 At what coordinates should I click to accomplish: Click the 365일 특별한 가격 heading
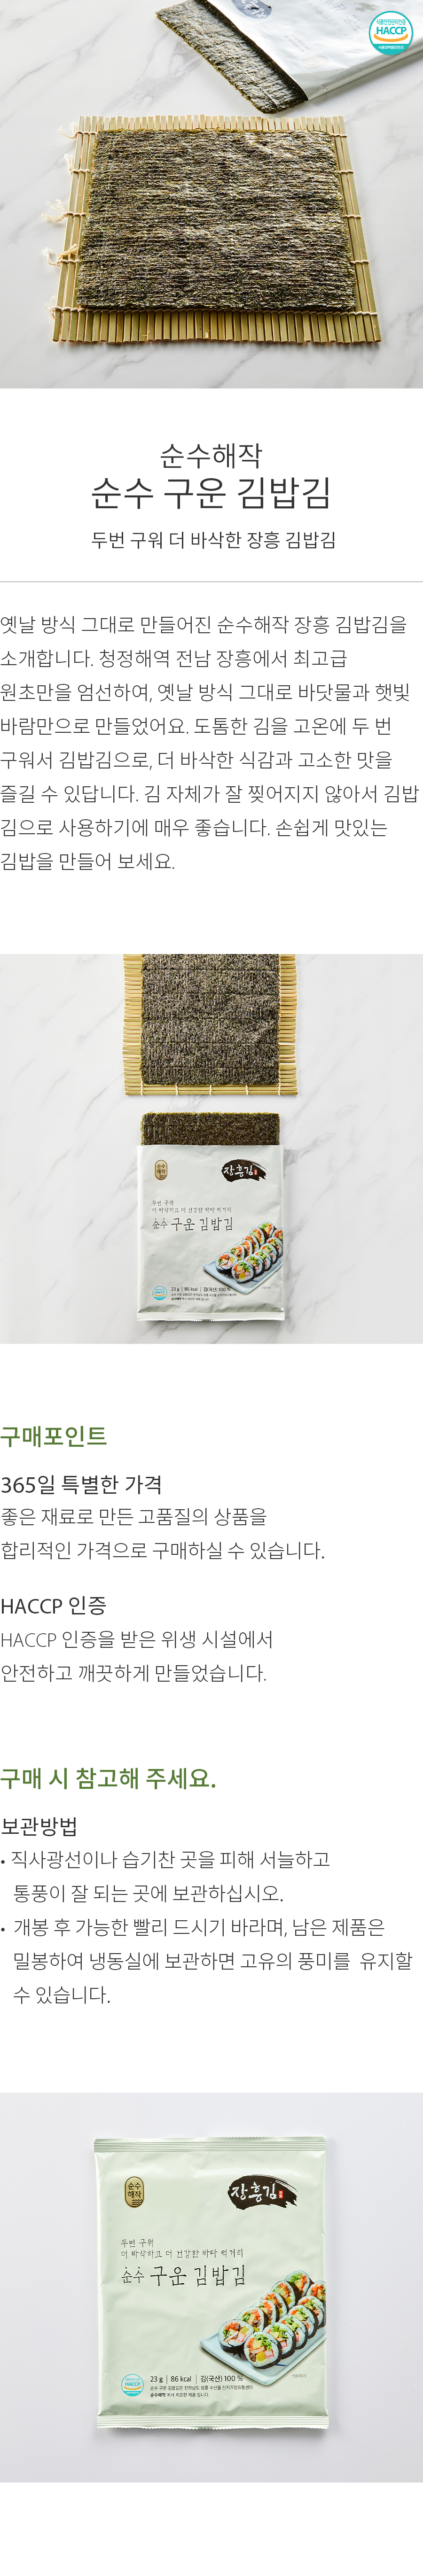click(81, 1485)
